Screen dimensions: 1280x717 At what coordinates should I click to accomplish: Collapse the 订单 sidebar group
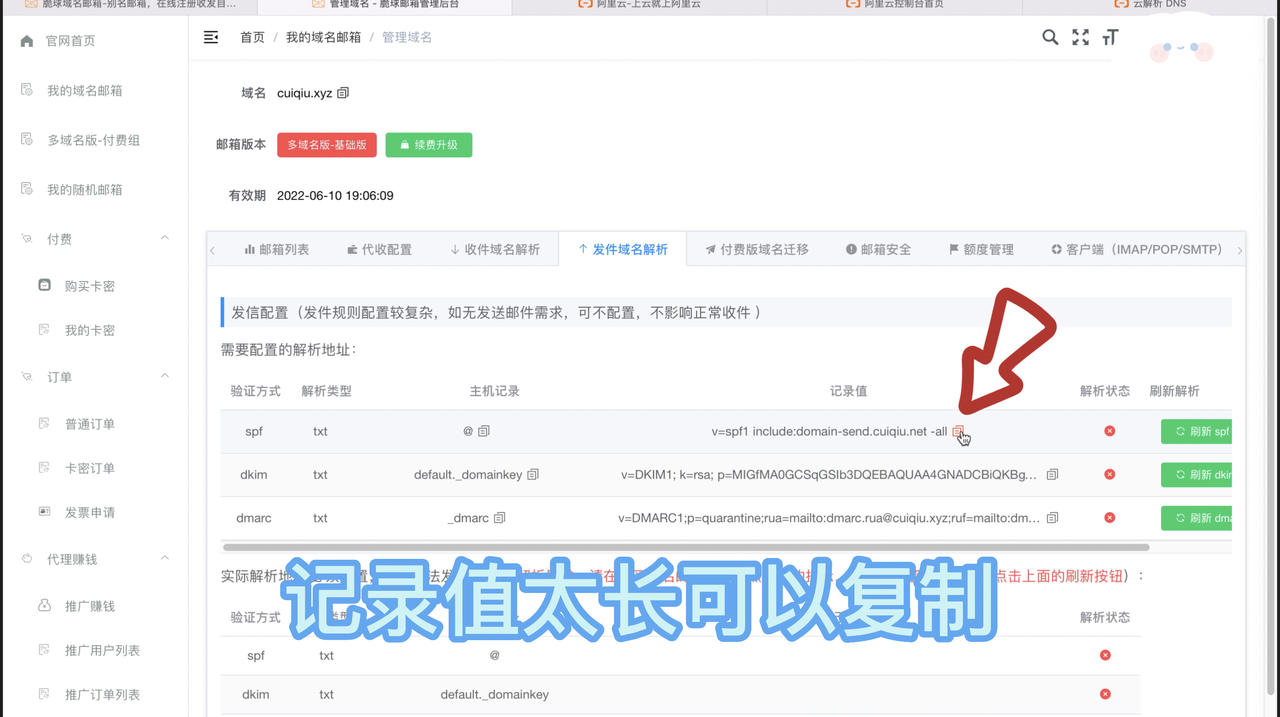click(165, 376)
